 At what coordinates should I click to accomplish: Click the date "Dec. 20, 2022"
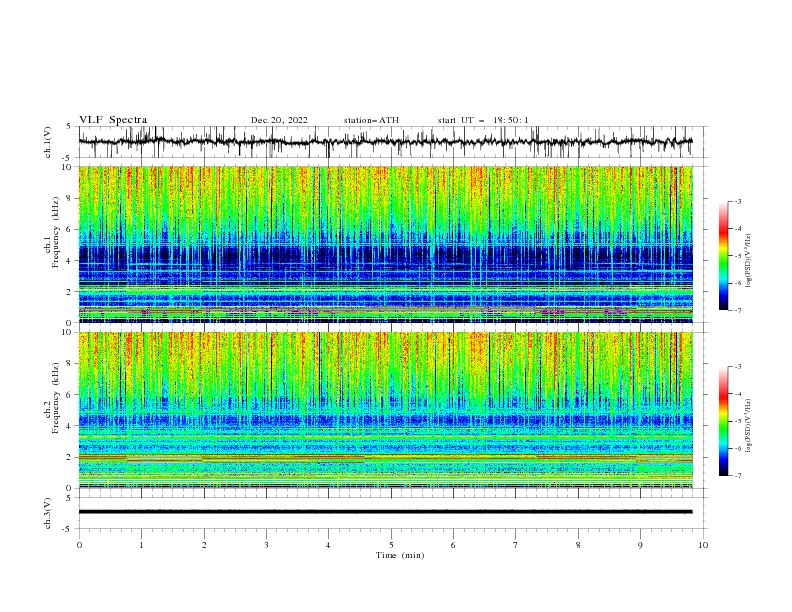coord(279,120)
